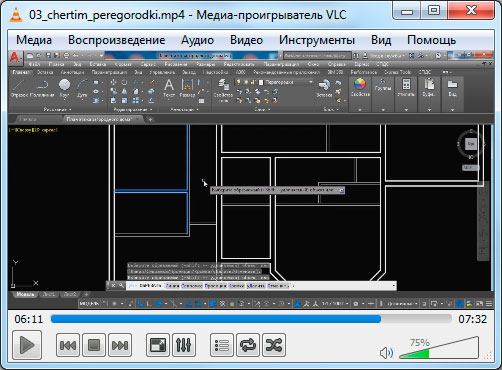Click the seek bar progress track
Viewport: 502px width, 370px height.
(251, 319)
